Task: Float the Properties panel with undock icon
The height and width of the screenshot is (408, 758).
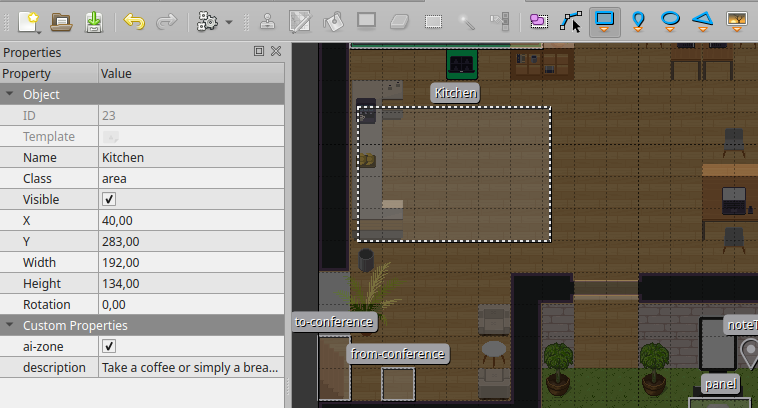Action: 259,51
